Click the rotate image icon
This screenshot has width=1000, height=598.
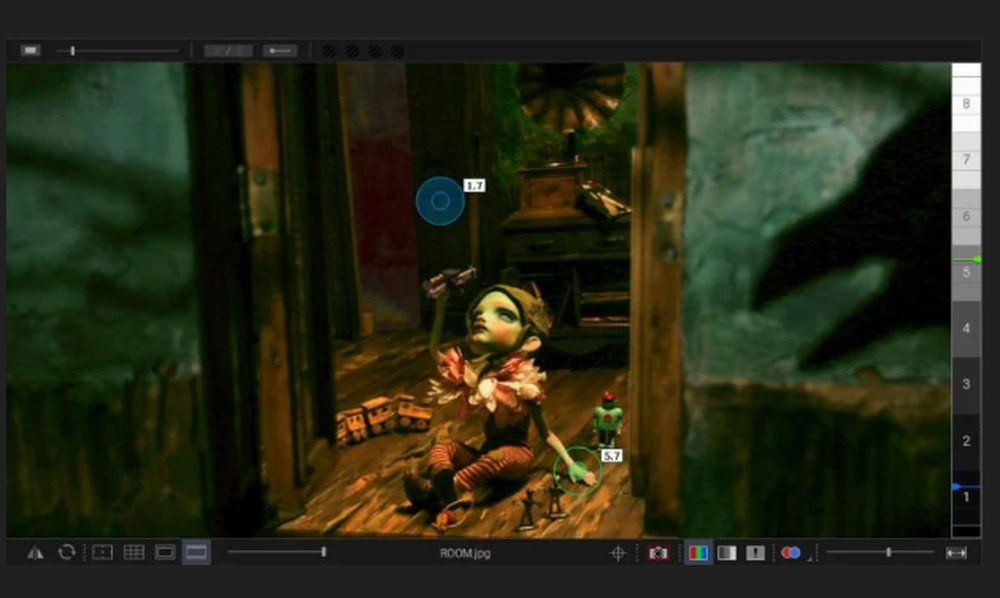click(67, 552)
